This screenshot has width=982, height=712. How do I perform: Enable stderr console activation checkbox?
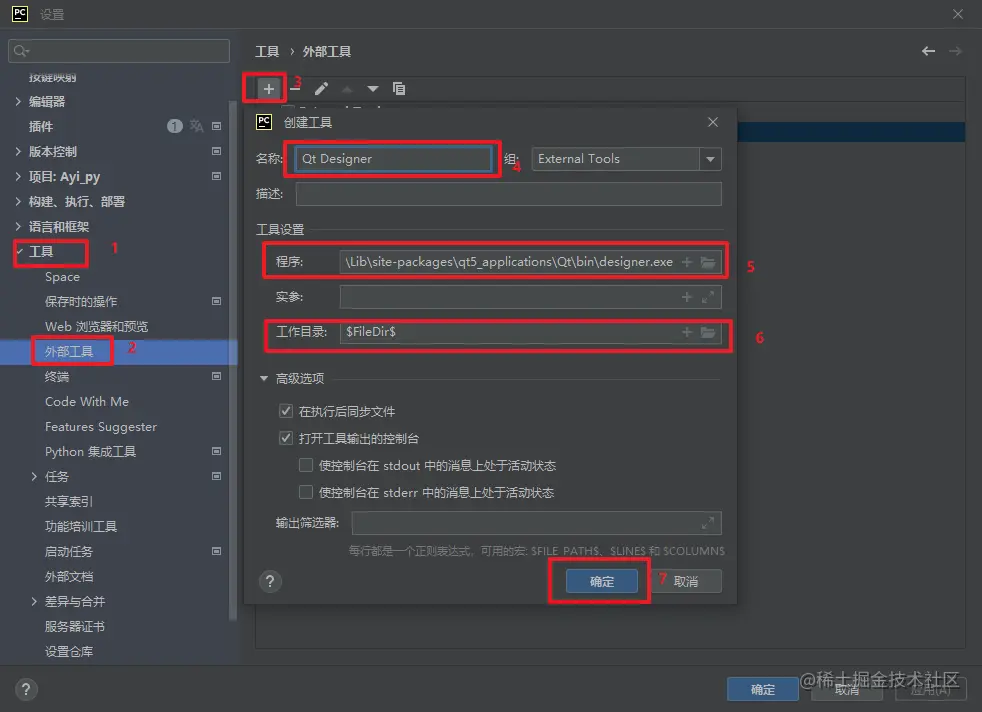pos(306,492)
